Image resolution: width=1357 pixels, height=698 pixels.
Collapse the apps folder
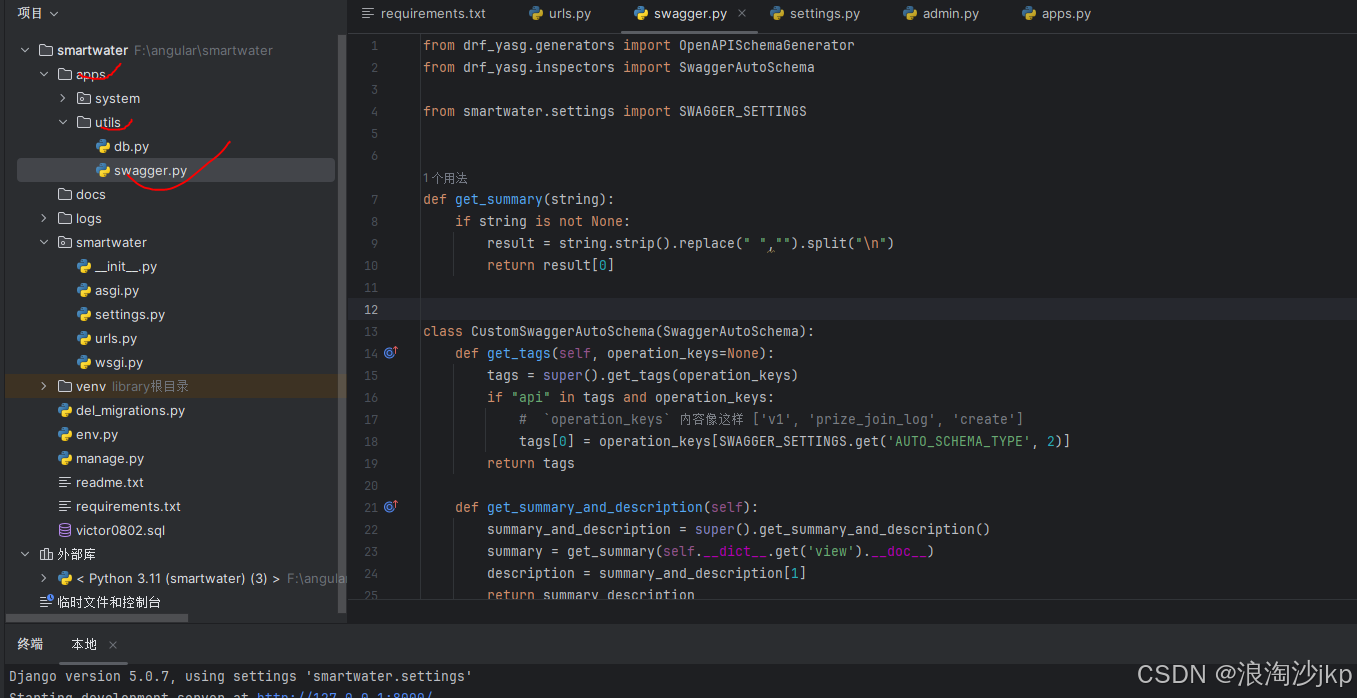[x=44, y=75]
